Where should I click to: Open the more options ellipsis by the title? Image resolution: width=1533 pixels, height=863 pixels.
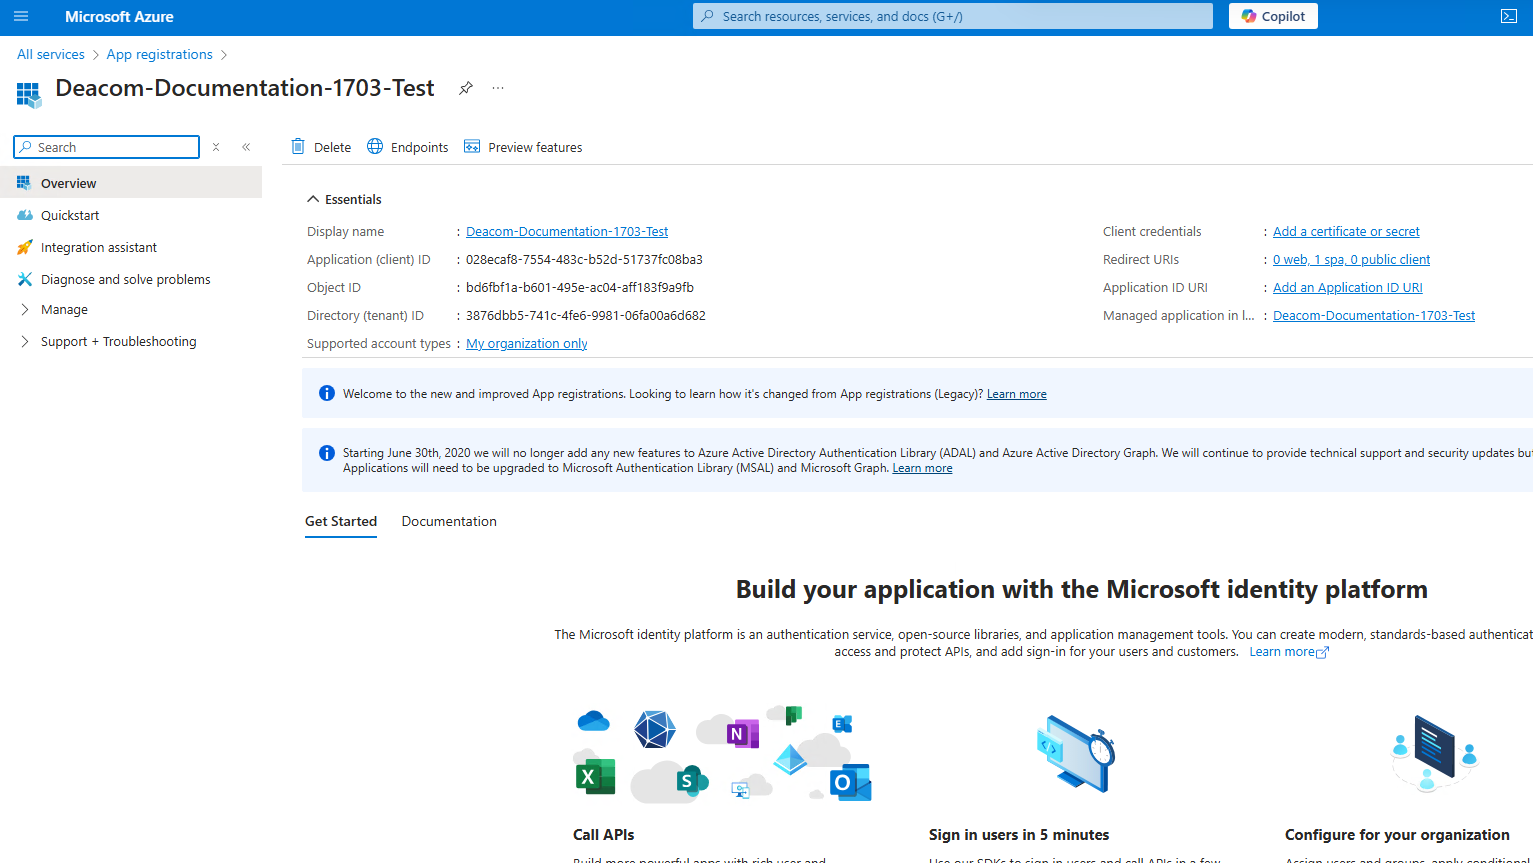pyautogui.click(x=498, y=88)
